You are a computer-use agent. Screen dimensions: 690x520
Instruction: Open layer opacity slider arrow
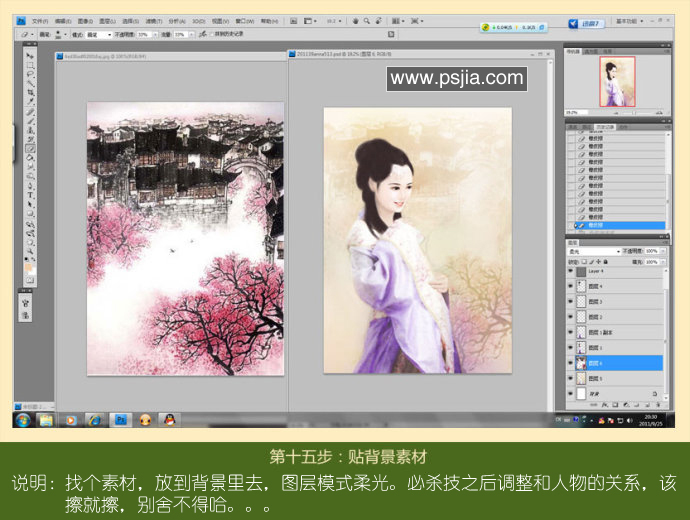pos(663,251)
